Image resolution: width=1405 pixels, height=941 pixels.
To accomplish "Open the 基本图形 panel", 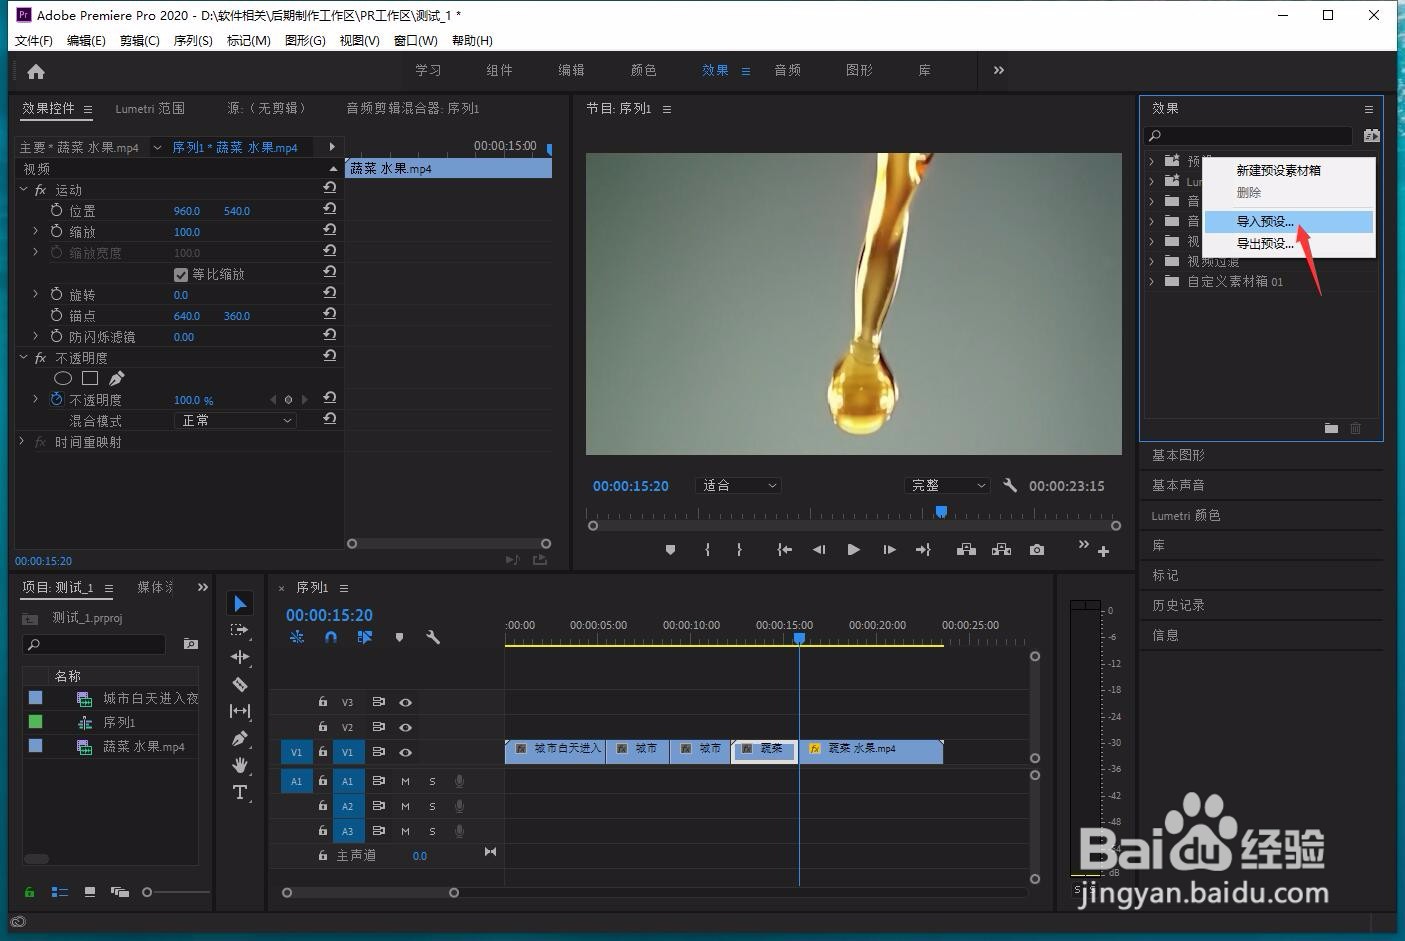I will point(1178,455).
